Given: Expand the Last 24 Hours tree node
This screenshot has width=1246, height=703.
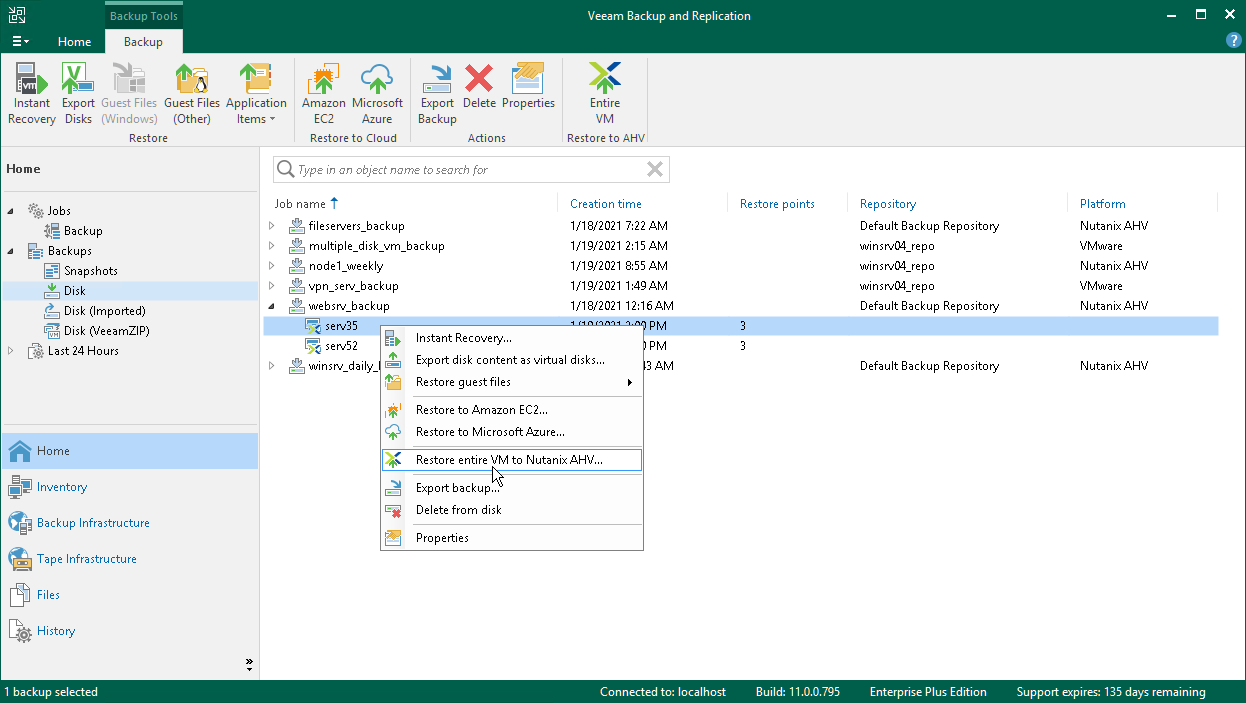Looking at the screenshot, I should 11,351.
